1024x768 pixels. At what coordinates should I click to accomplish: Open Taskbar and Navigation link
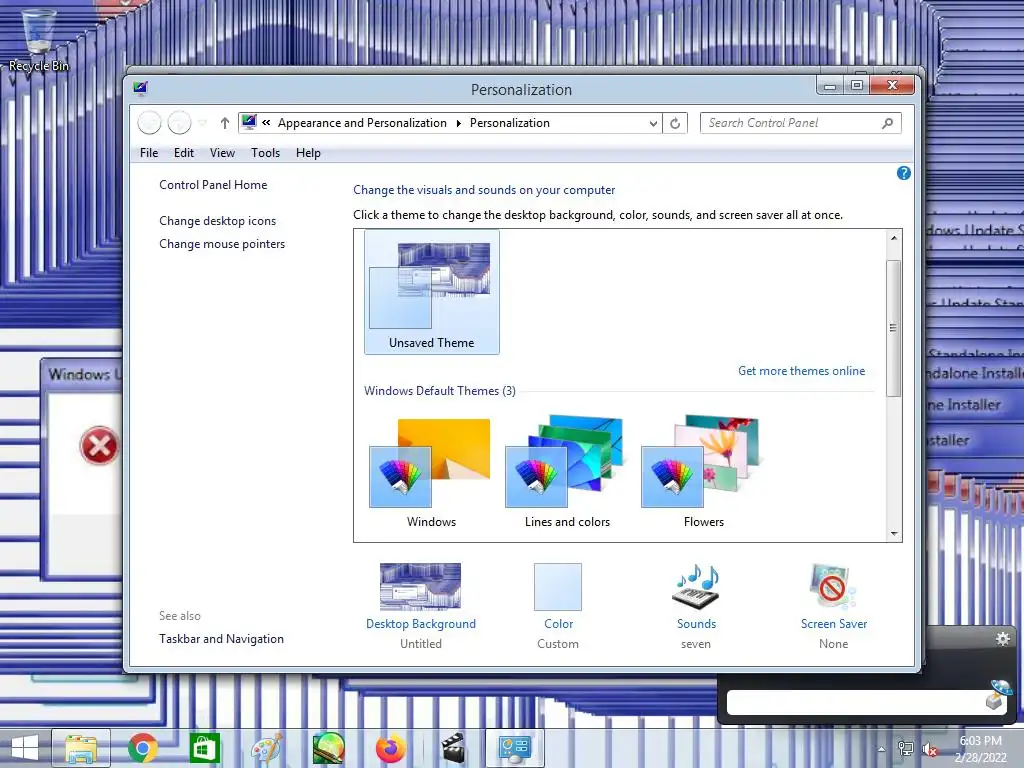click(221, 639)
